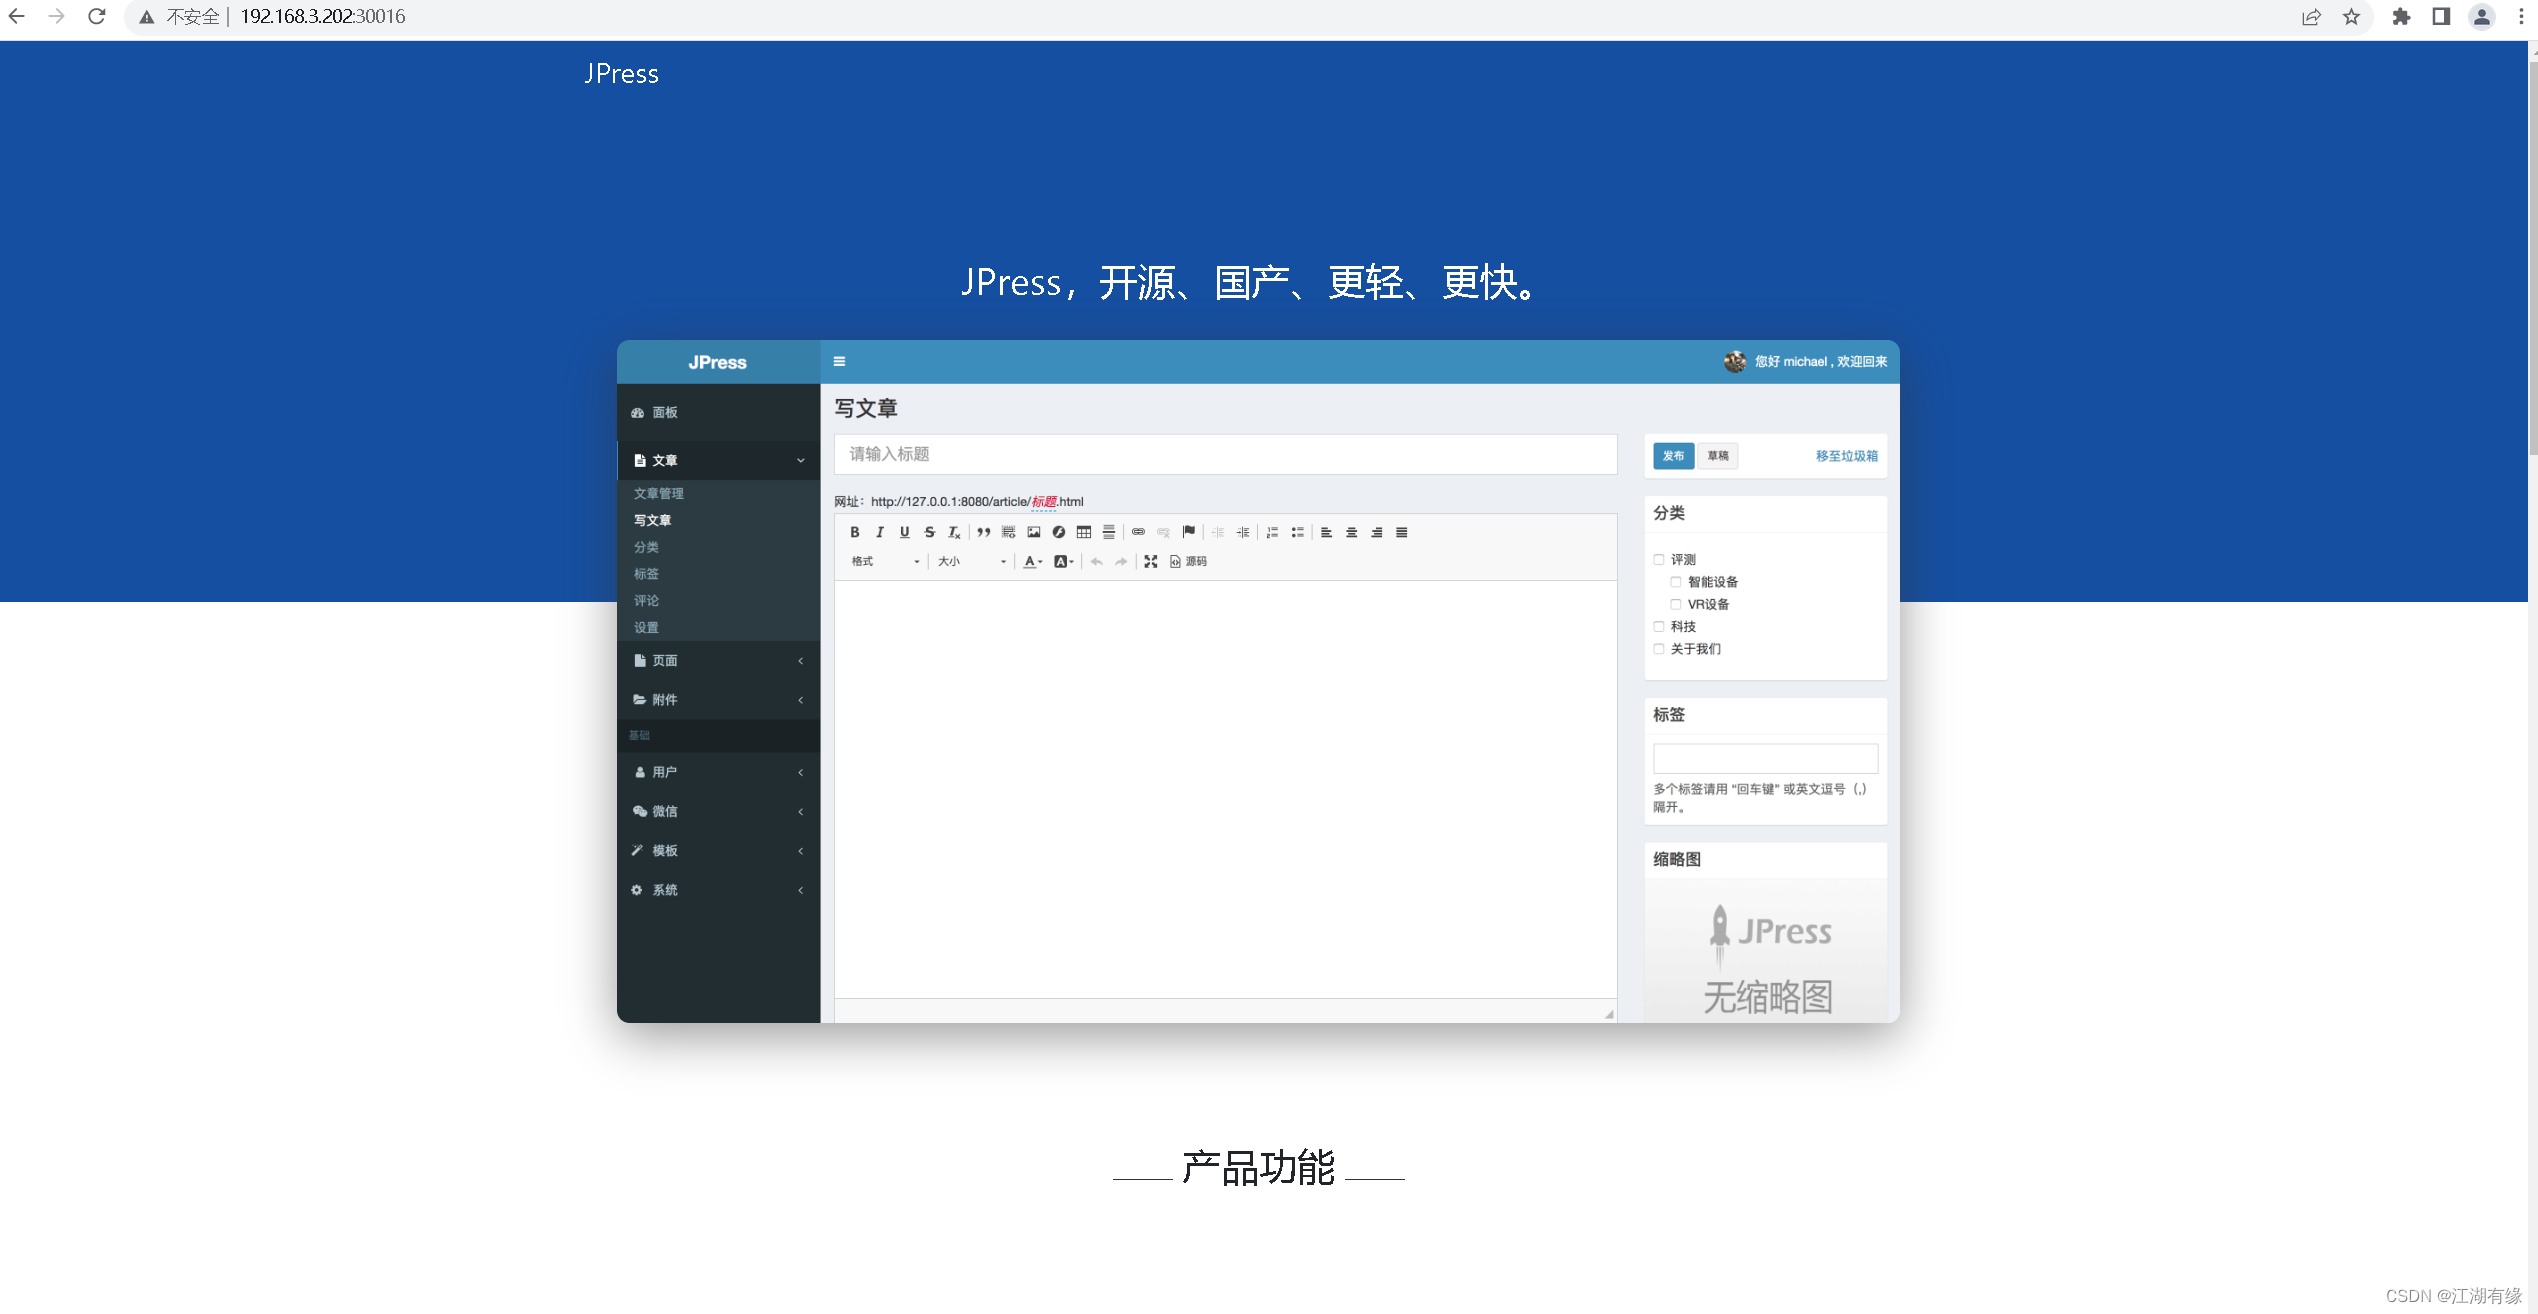Open 文章管理 in the sidebar
Viewport: 2538px width, 1314px height.
(x=659, y=493)
